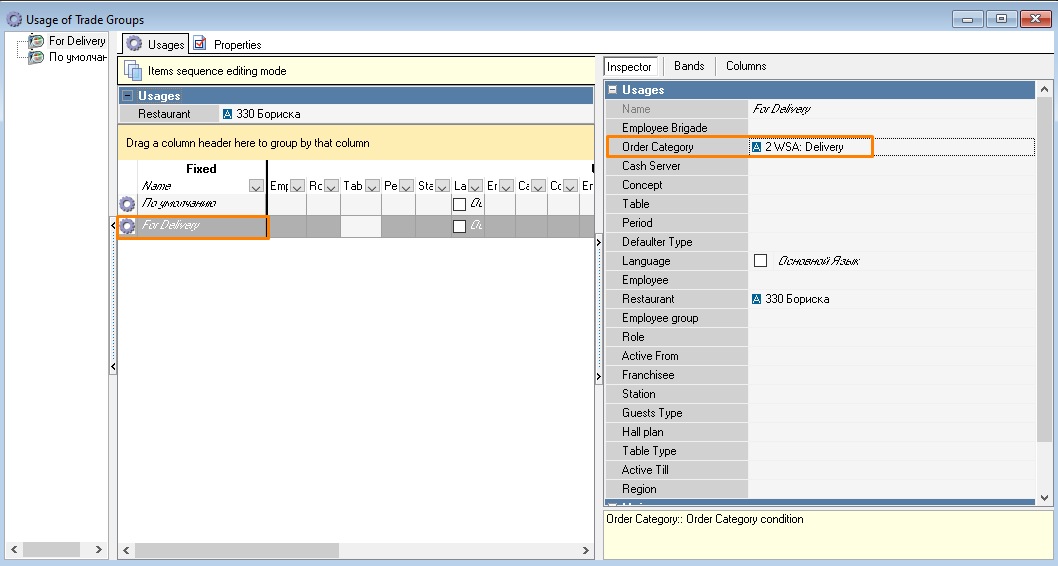The height and width of the screenshot is (566, 1058).
Task: Click the Restaurant filter label in Usages
Action: point(164,114)
